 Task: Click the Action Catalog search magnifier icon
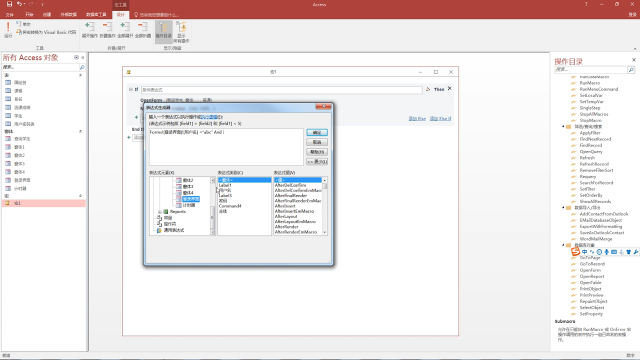coord(631,70)
